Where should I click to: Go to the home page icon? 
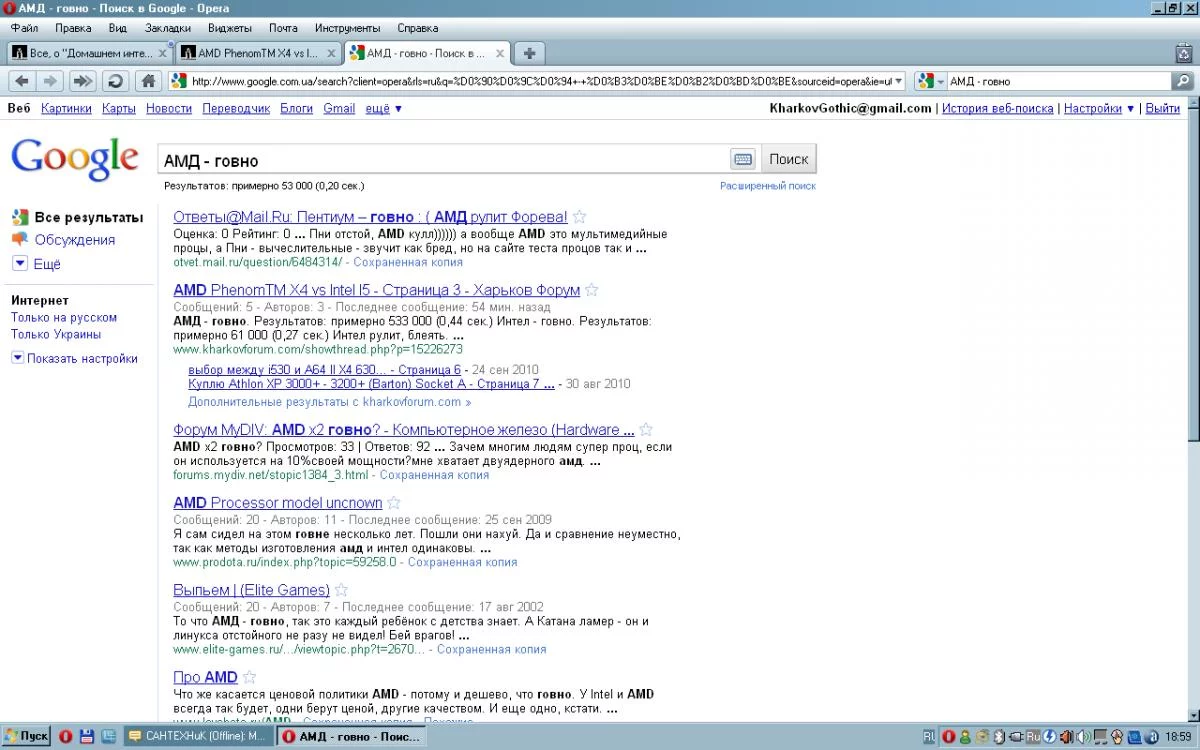[147, 81]
